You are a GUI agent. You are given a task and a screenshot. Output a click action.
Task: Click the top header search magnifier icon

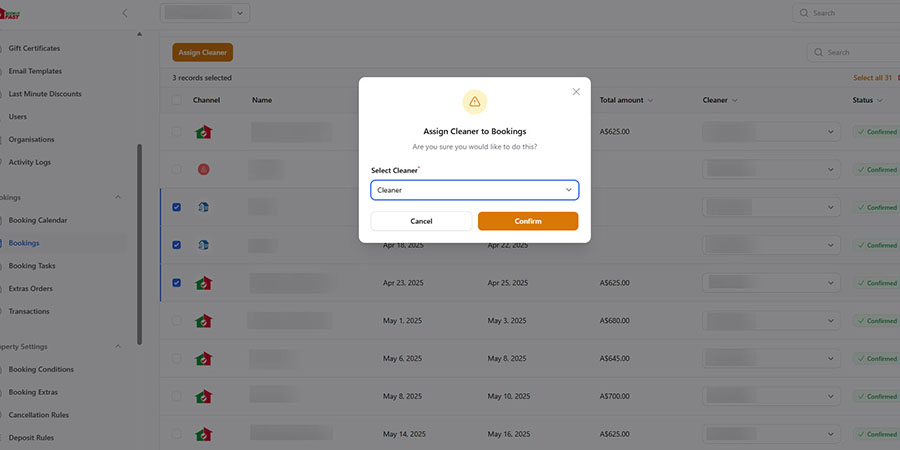point(804,13)
